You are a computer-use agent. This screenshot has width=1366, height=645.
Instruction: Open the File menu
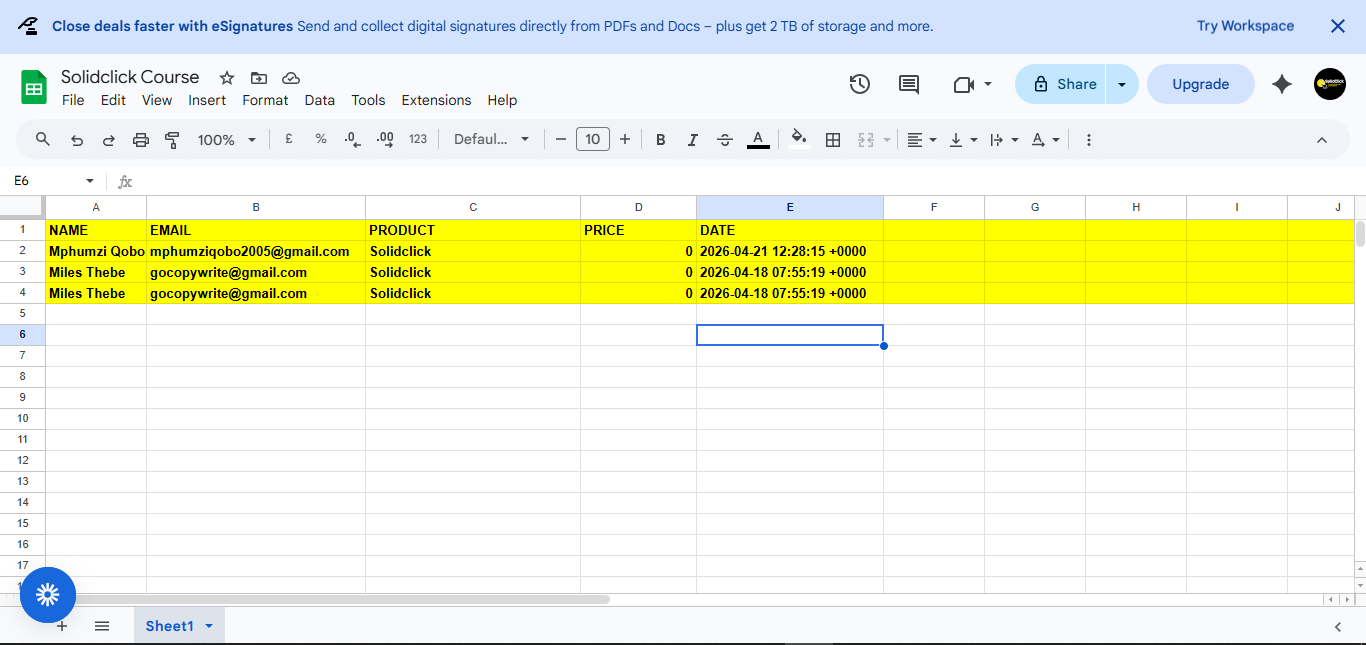point(73,100)
